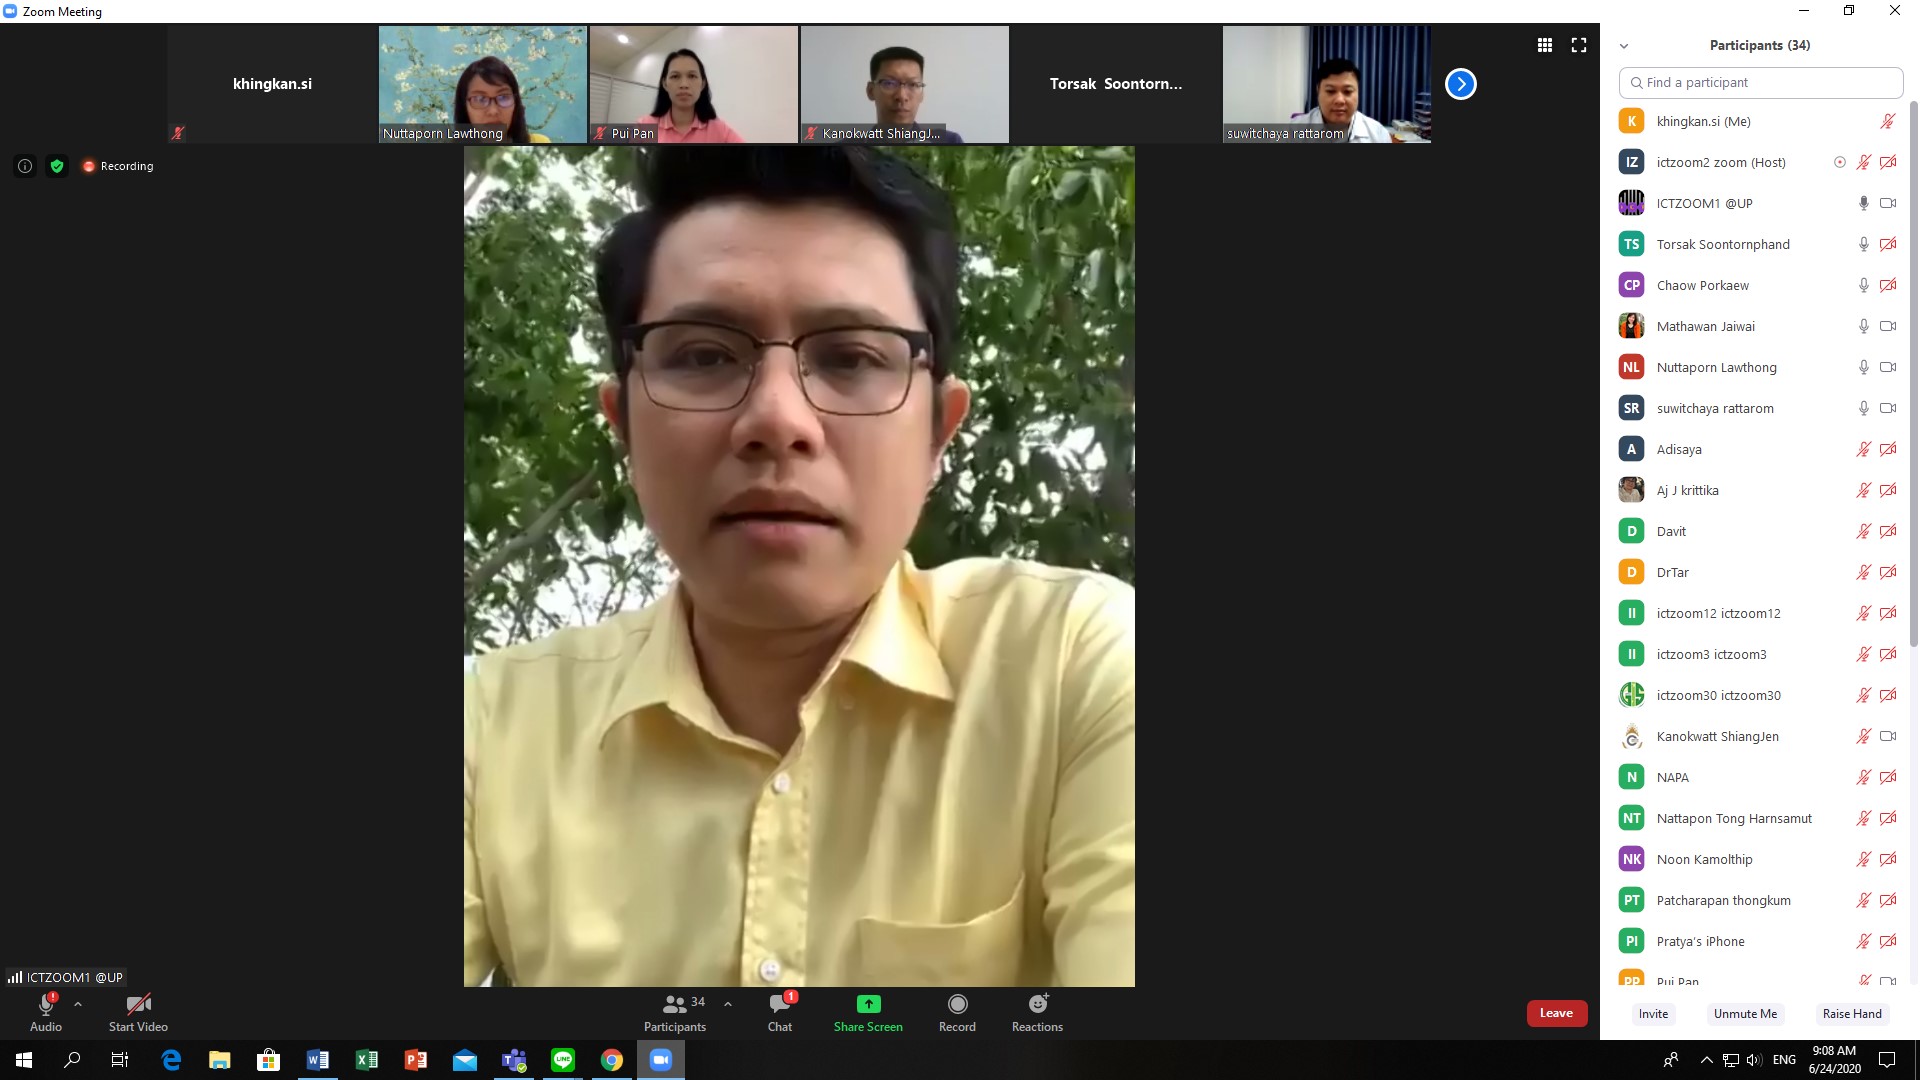Select khingkan.si video tile
The image size is (1920, 1080).
pos(272,84)
